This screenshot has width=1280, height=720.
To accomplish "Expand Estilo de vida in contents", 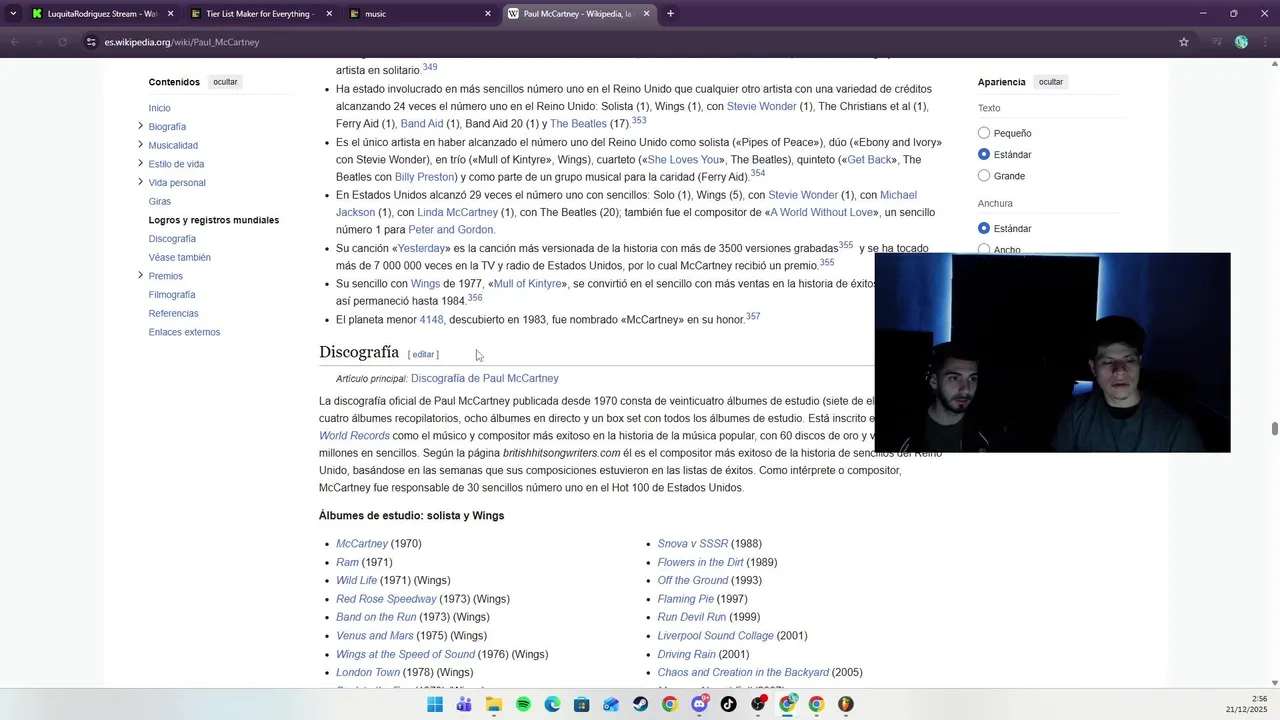I will (x=140, y=164).
